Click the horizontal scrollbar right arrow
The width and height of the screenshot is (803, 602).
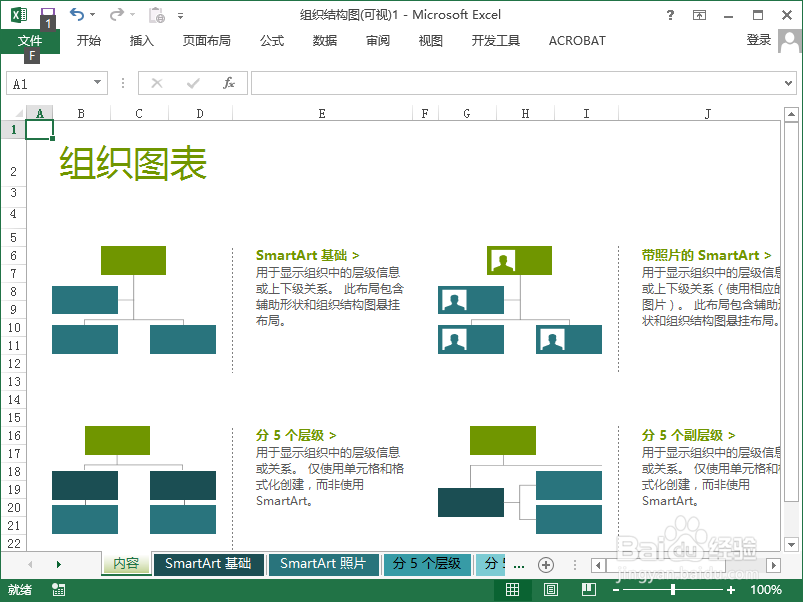point(773,565)
